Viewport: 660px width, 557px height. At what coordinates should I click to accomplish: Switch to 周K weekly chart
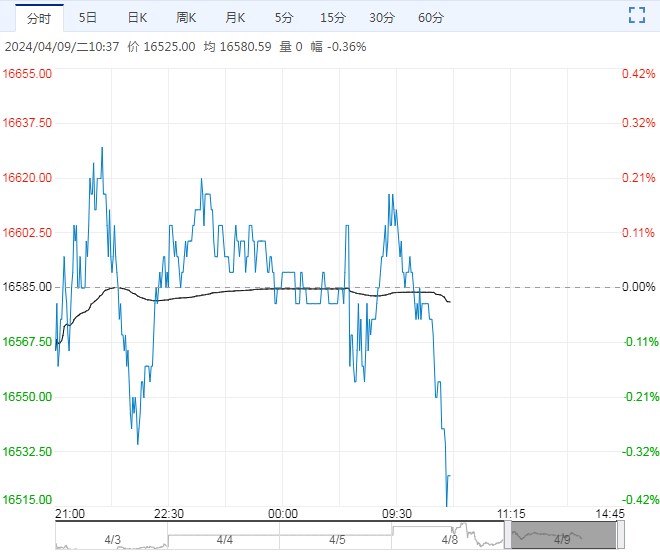186,18
